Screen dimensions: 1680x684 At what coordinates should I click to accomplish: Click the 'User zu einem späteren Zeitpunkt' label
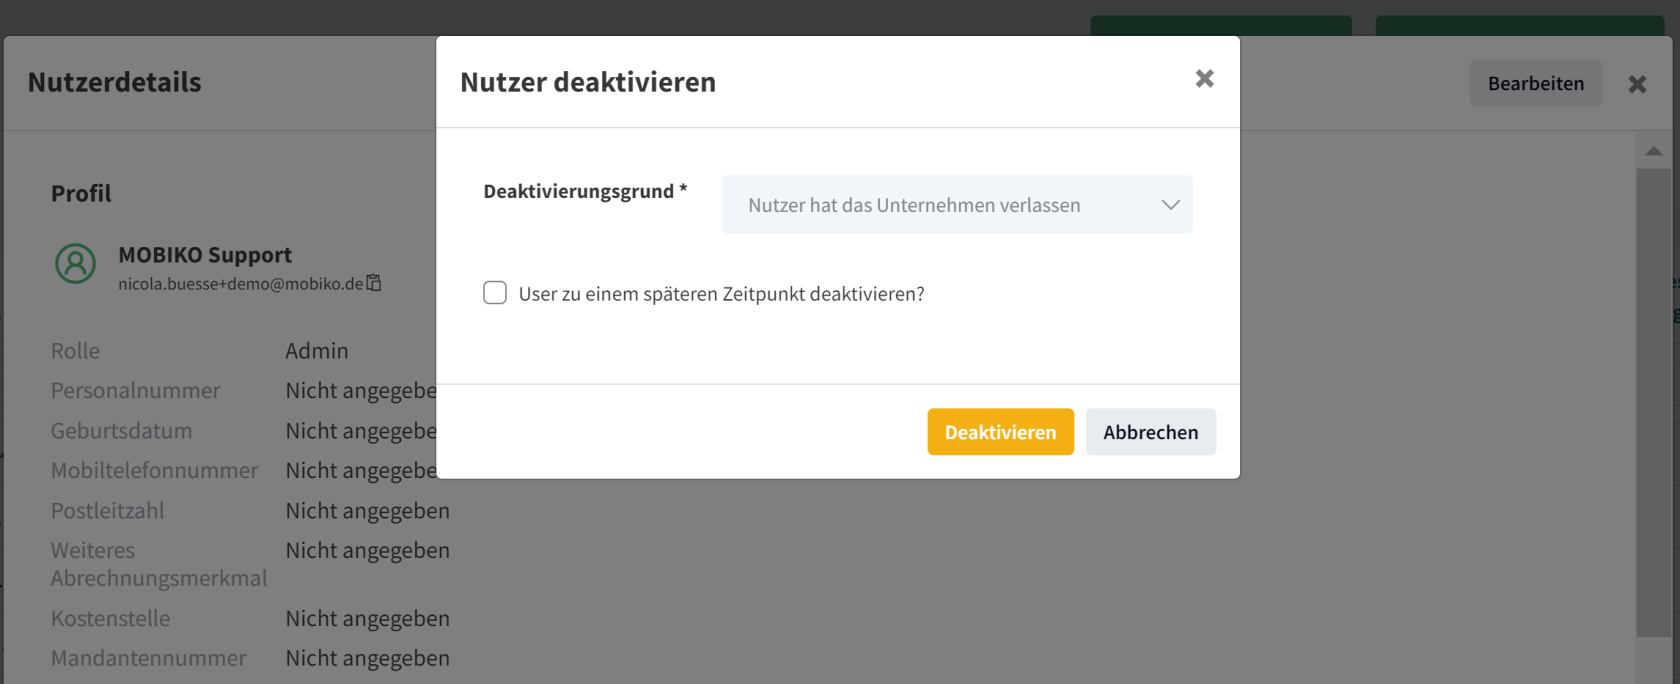[x=720, y=294]
